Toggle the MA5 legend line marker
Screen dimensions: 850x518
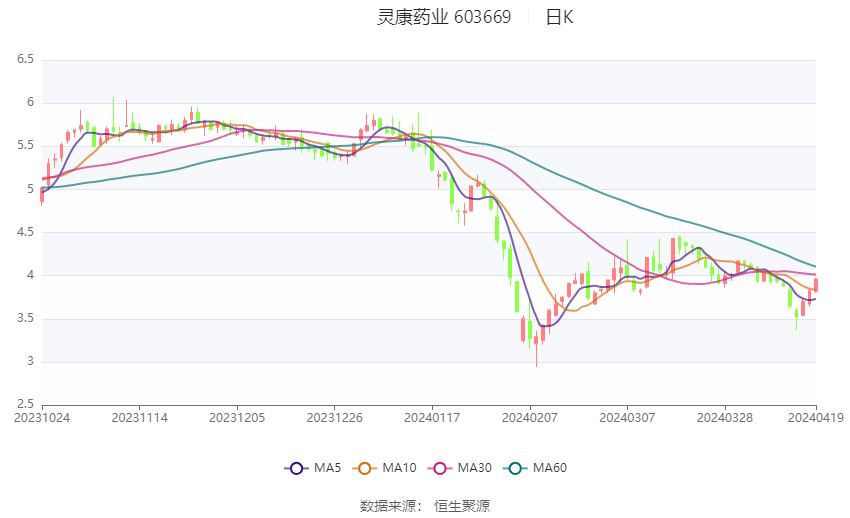(x=296, y=468)
